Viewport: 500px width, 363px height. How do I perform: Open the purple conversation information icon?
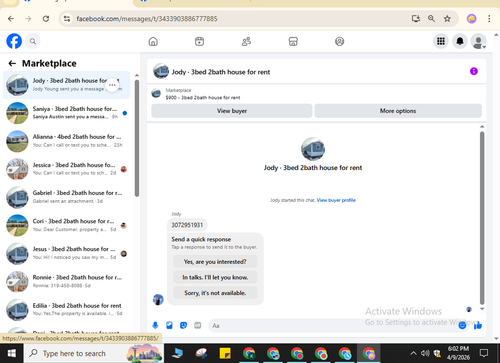[474, 71]
